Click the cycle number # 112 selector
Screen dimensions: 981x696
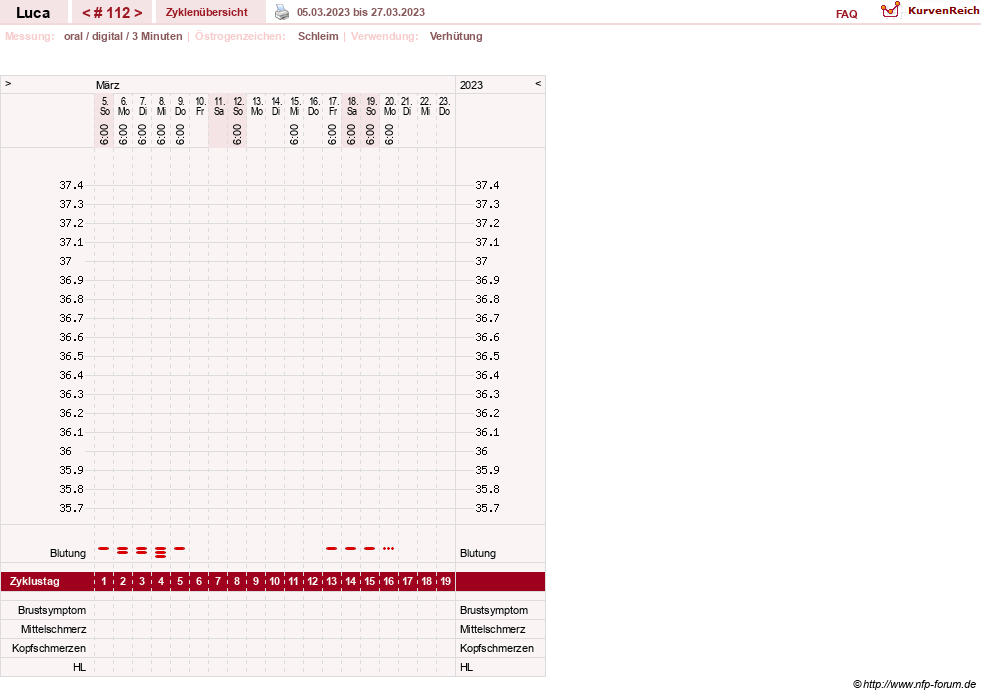(x=112, y=13)
